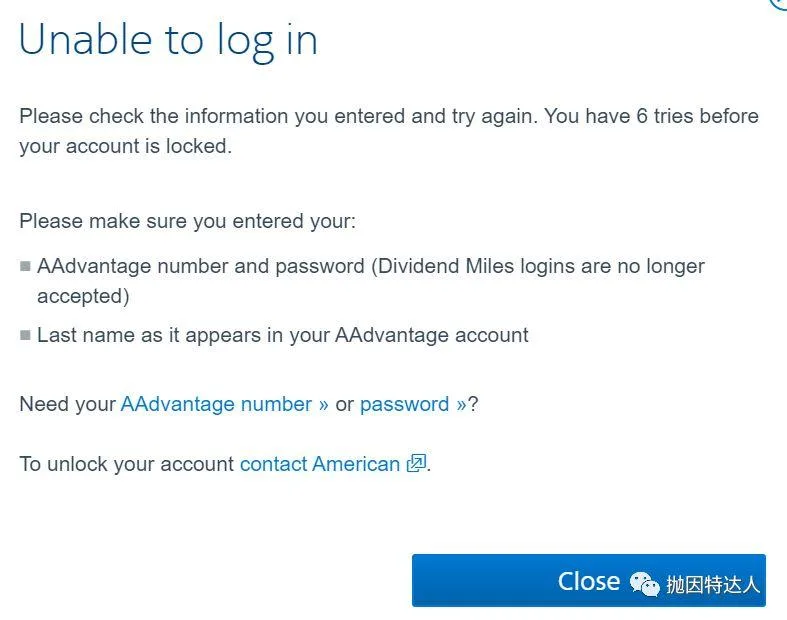Image resolution: width=787 pixels, height=620 pixels.
Task: Click the partial circle icon at top-right corner
Action: click(x=779, y=4)
